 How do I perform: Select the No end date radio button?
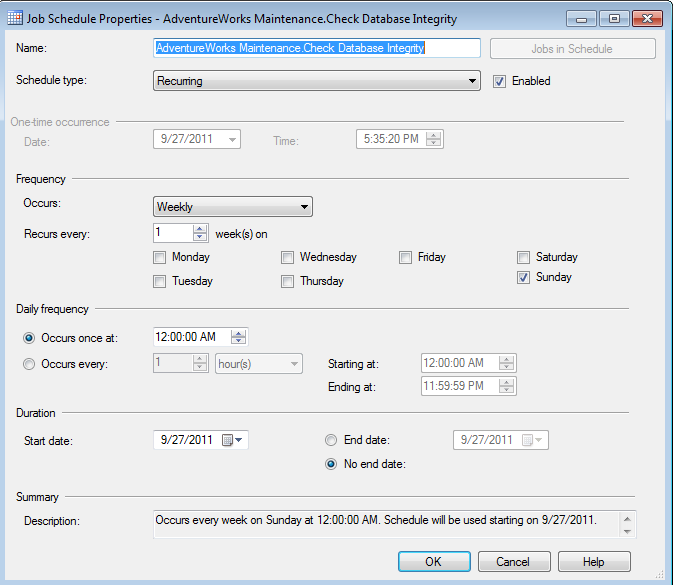pos(331,464)
